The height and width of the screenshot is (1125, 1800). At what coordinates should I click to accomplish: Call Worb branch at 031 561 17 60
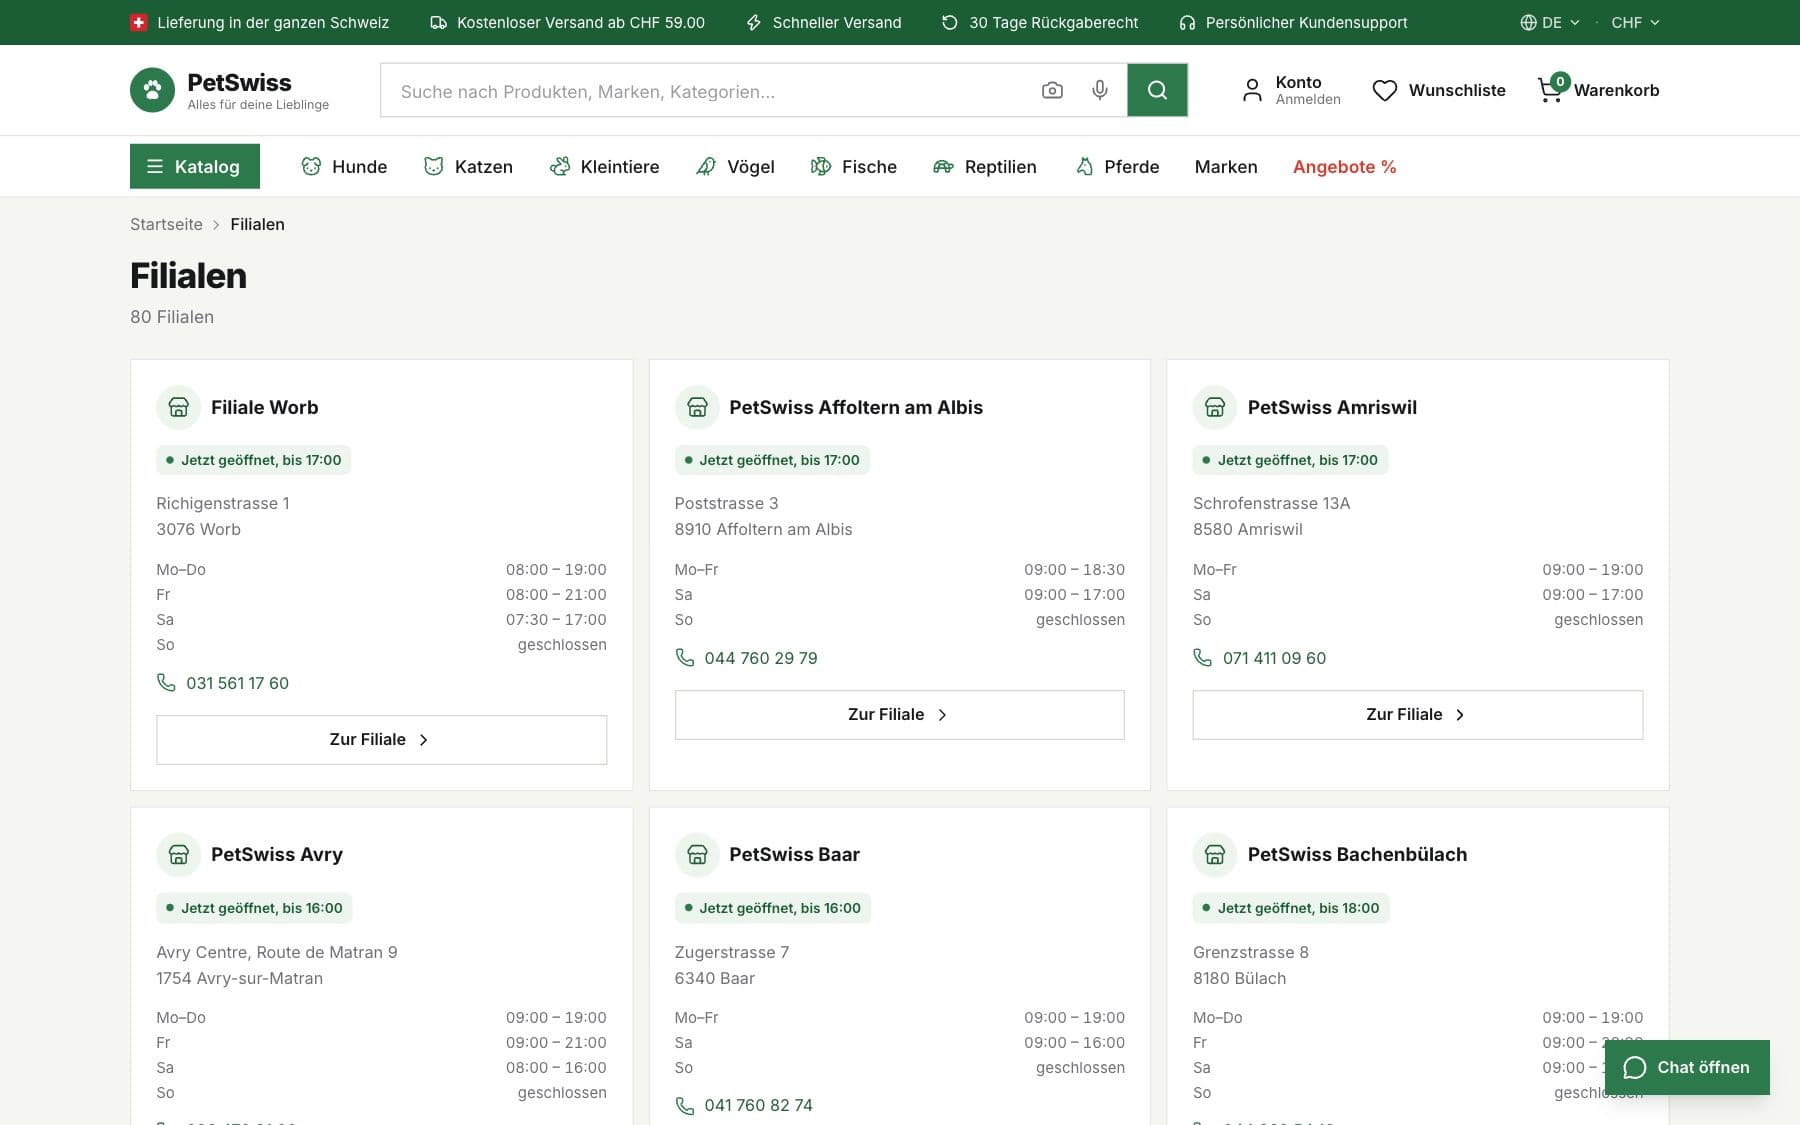(x=223, y=683)
